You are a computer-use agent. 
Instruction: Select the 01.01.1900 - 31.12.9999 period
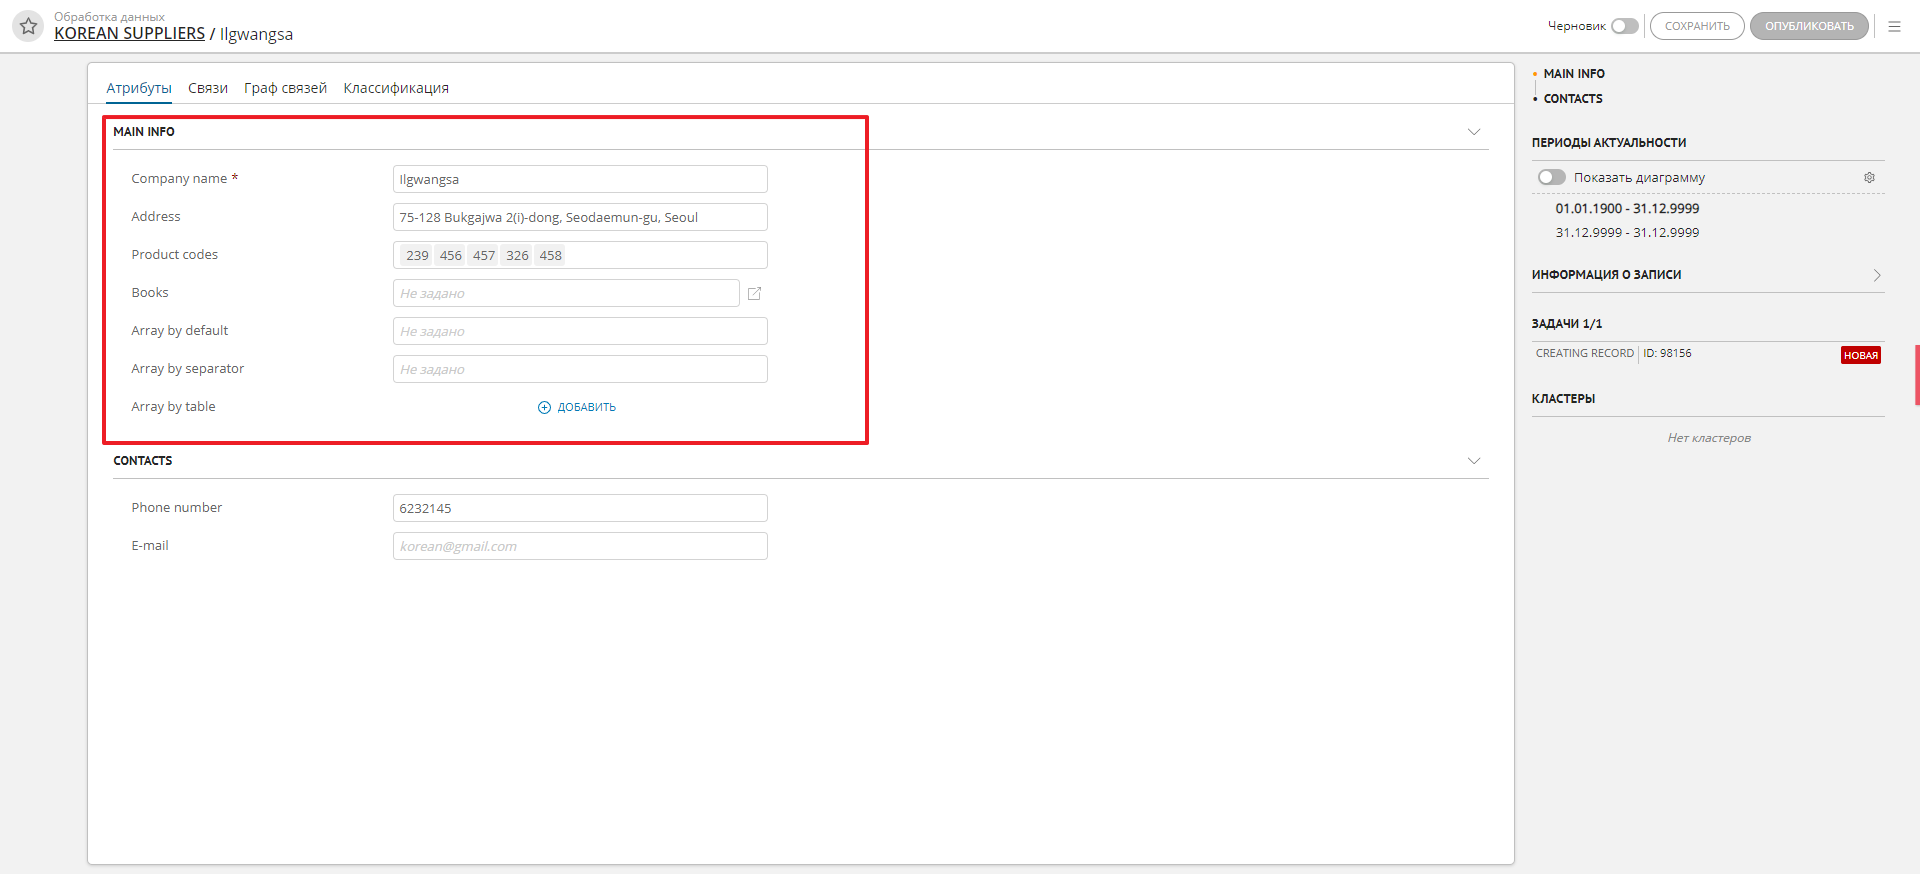1627,209
